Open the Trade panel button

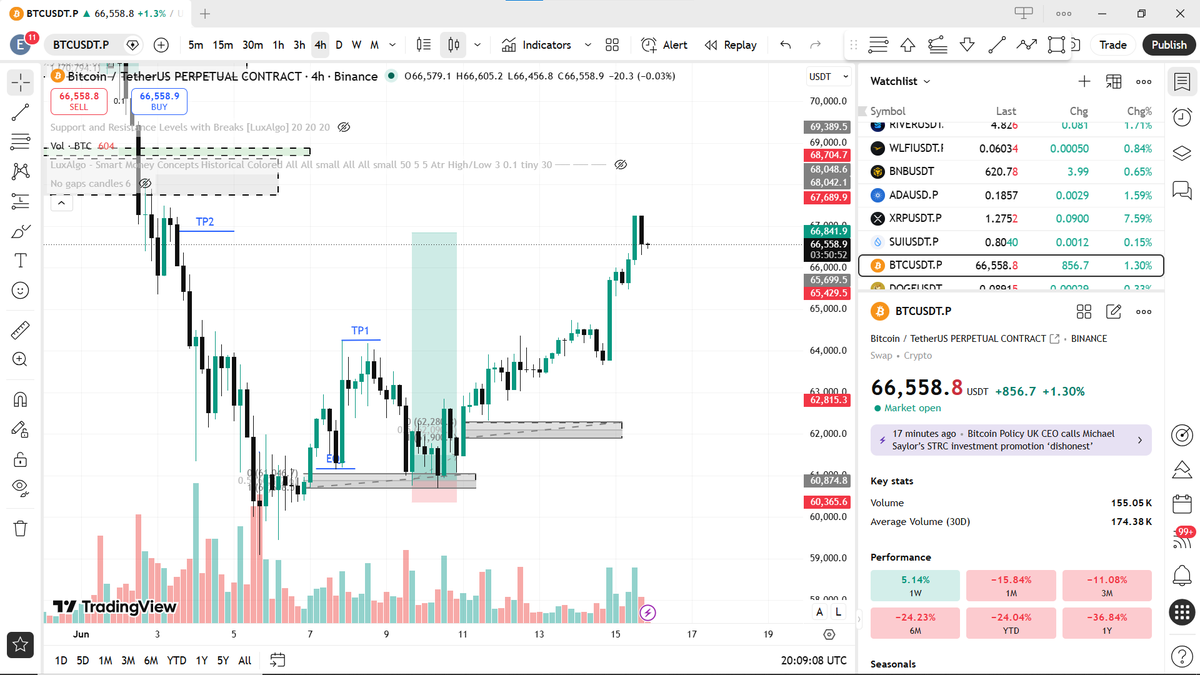(1112, 45)
